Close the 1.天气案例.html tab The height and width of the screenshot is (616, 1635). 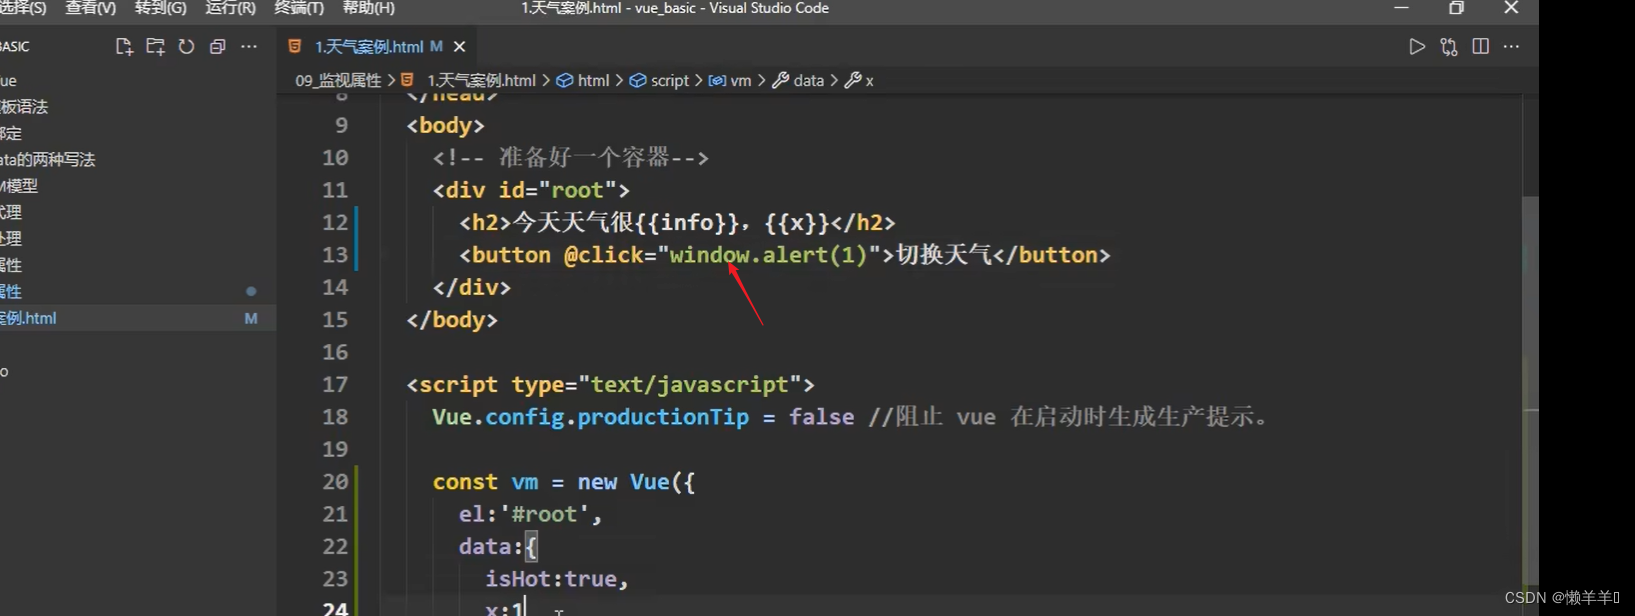[x=459, y=47]
